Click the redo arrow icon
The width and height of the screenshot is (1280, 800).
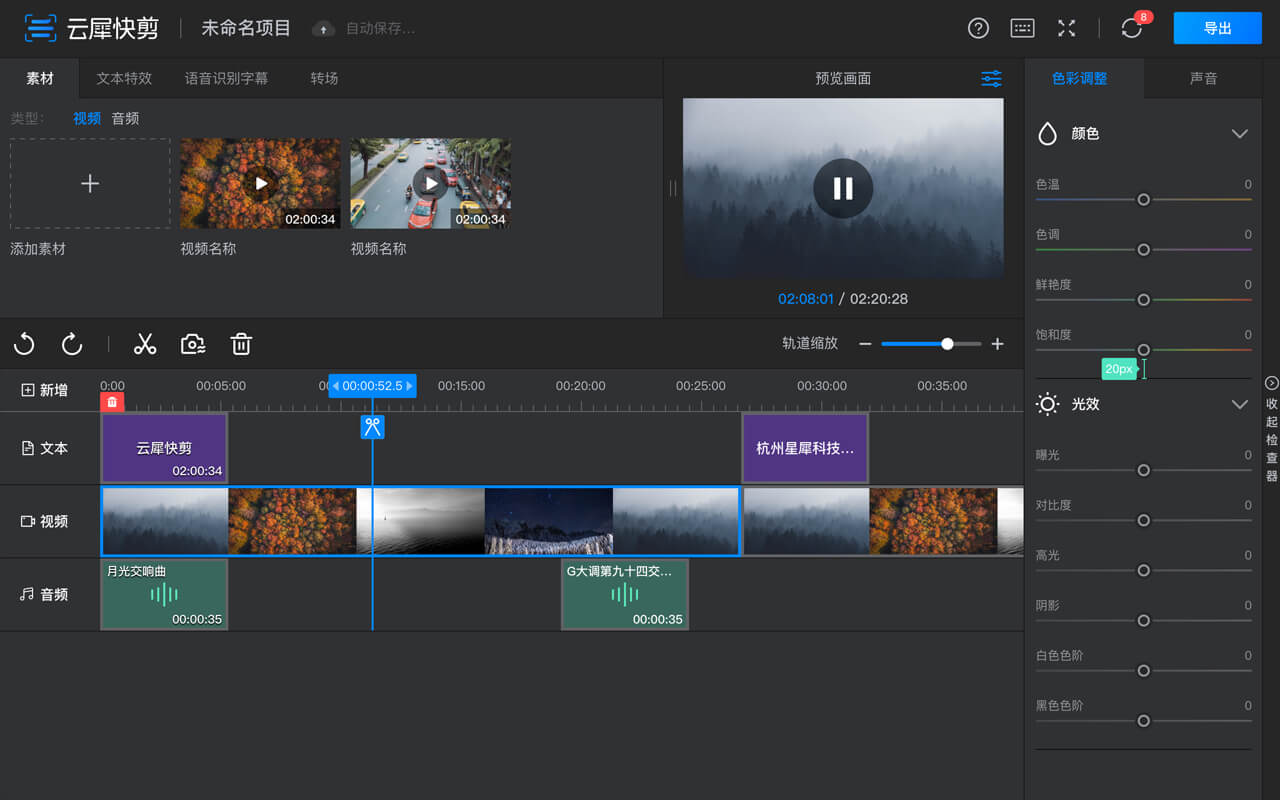coord(72,345)
